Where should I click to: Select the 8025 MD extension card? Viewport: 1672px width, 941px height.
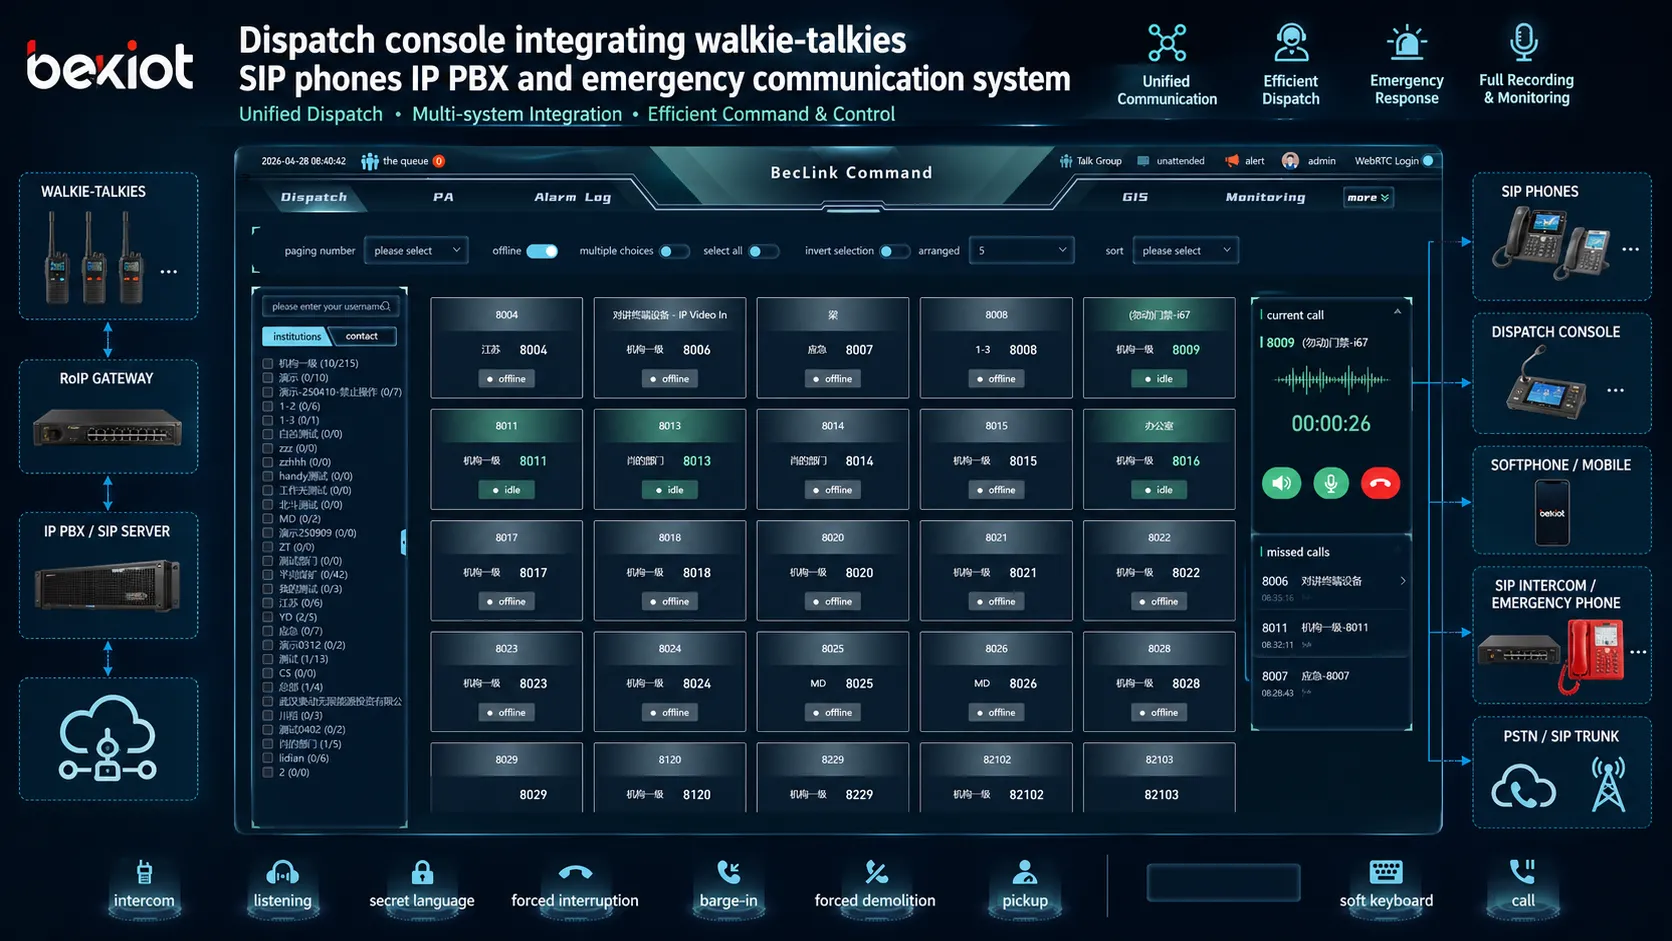833,681
